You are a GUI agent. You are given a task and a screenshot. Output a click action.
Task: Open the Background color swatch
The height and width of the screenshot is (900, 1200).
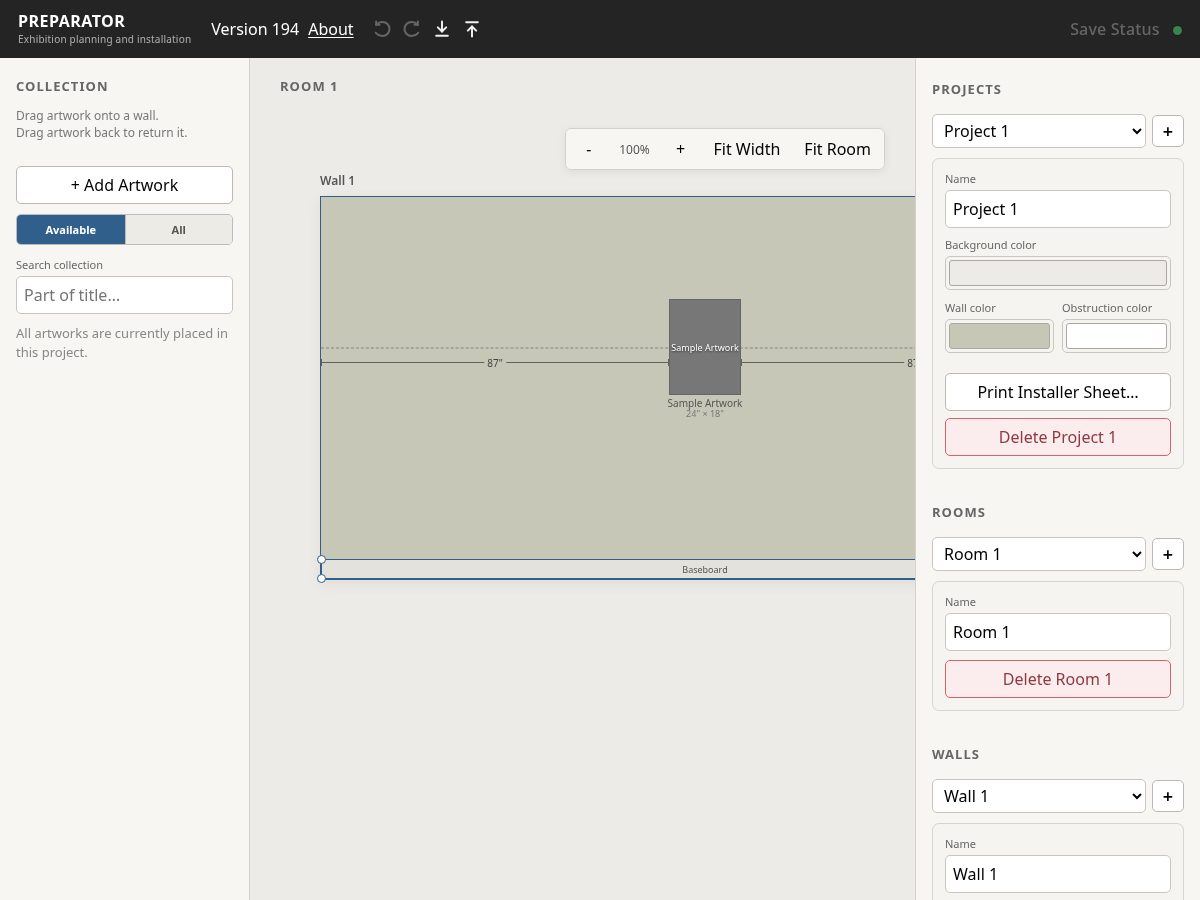coord(1058,273)
